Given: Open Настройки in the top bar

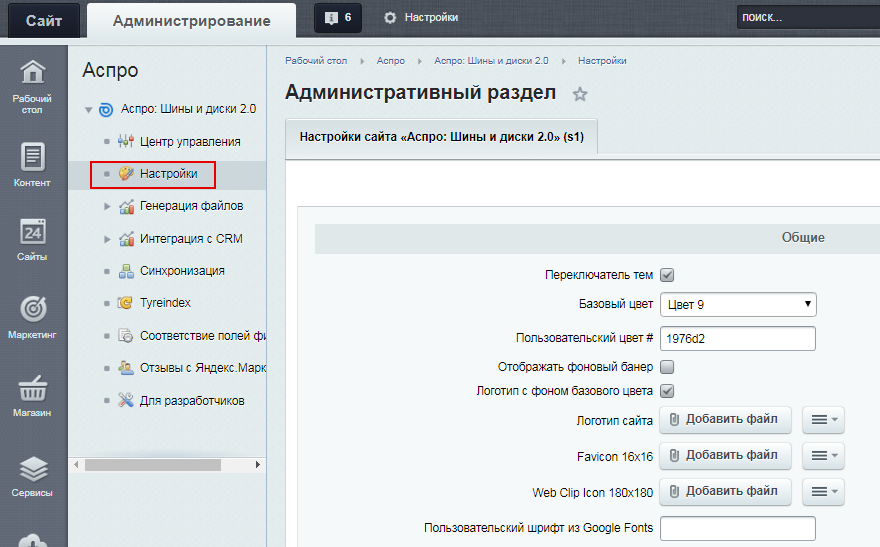Looking at the screenshot, I should pos(431,18).
